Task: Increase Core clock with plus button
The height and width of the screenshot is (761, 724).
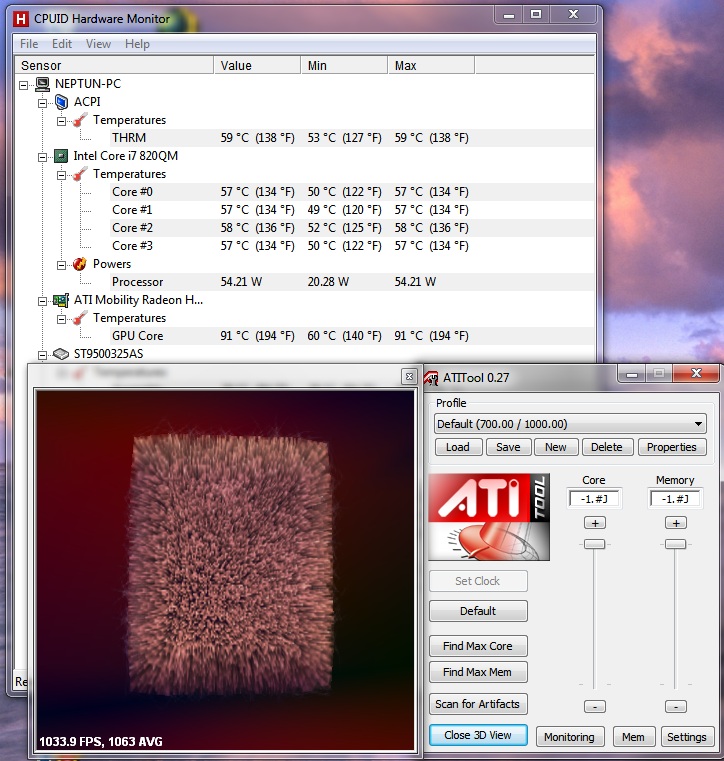Action: pos(595,523)
